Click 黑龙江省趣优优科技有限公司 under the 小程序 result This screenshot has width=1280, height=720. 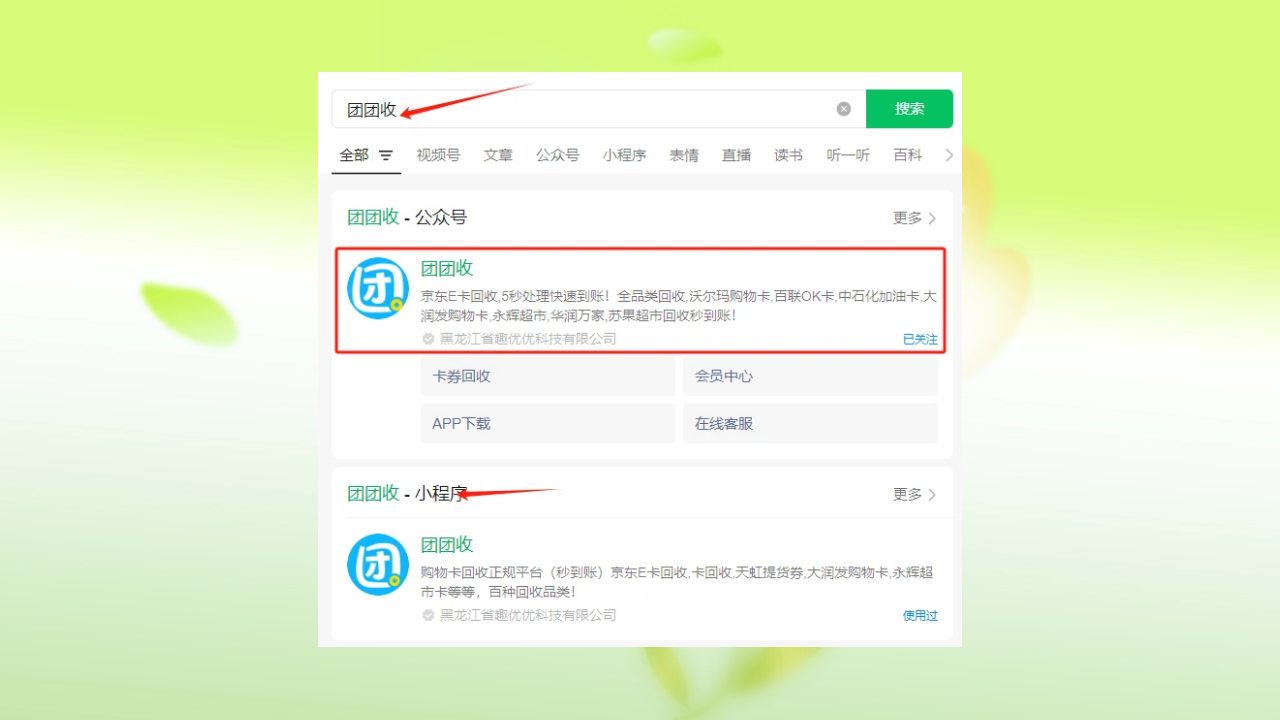point(528,615)
